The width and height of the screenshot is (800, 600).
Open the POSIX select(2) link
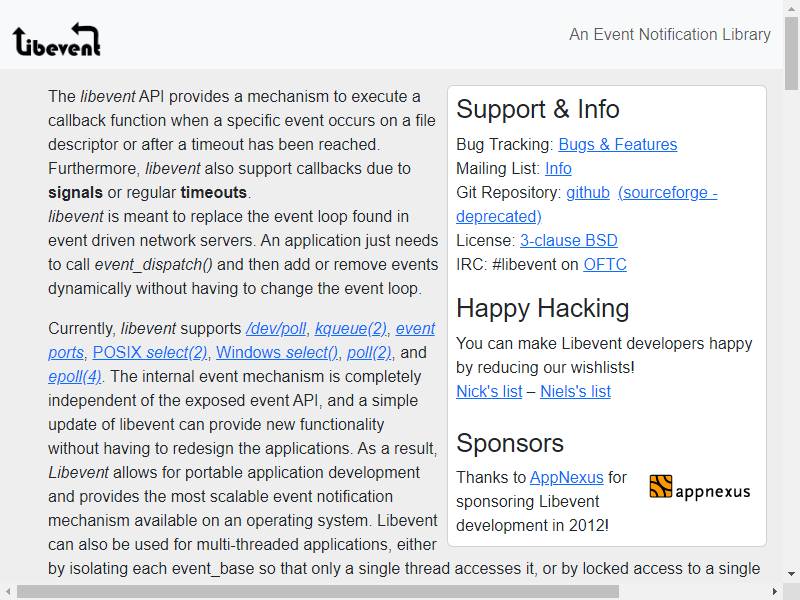[x=150, y=353]
